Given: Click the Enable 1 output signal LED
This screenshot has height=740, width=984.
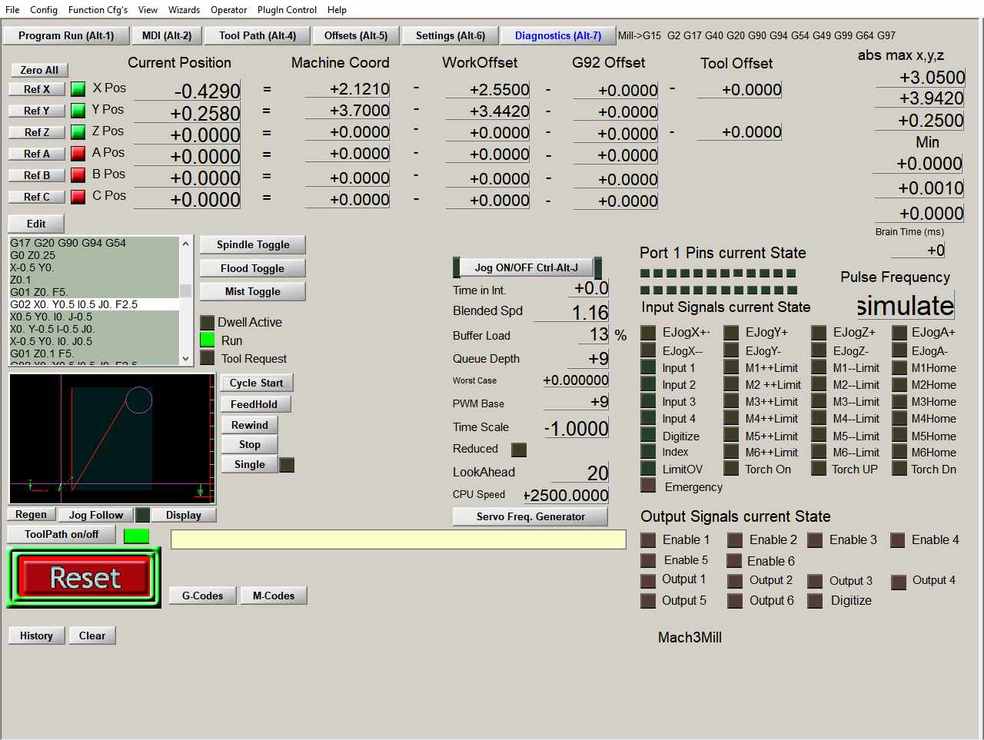Looking at the screenshot, I should pos(649,540).
